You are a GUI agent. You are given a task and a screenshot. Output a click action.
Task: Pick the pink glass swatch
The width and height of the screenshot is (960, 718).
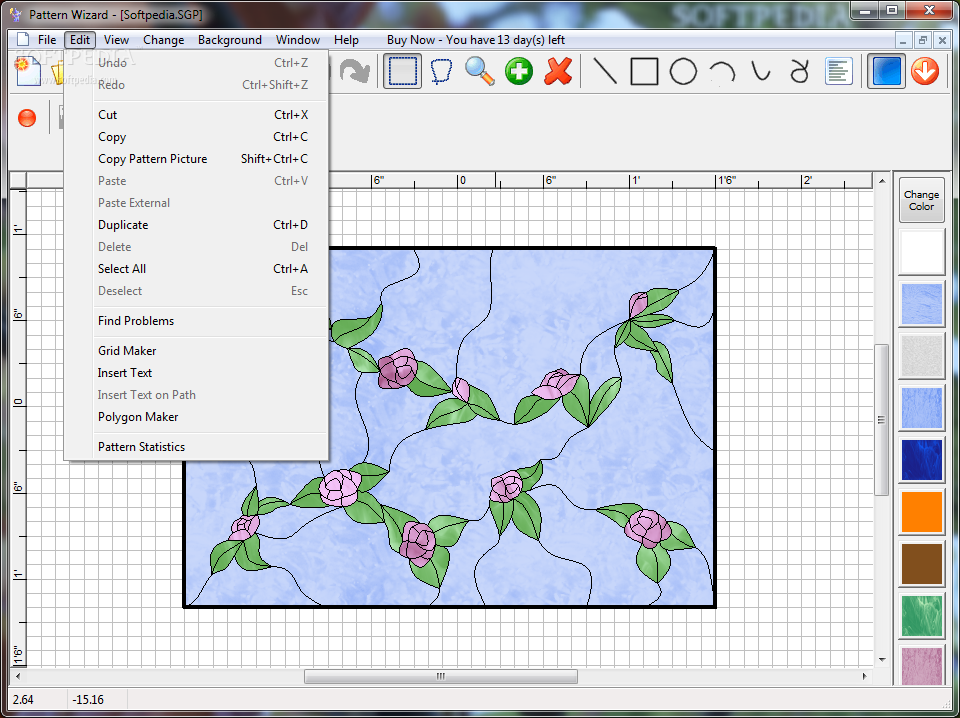(x=921, y=666)
